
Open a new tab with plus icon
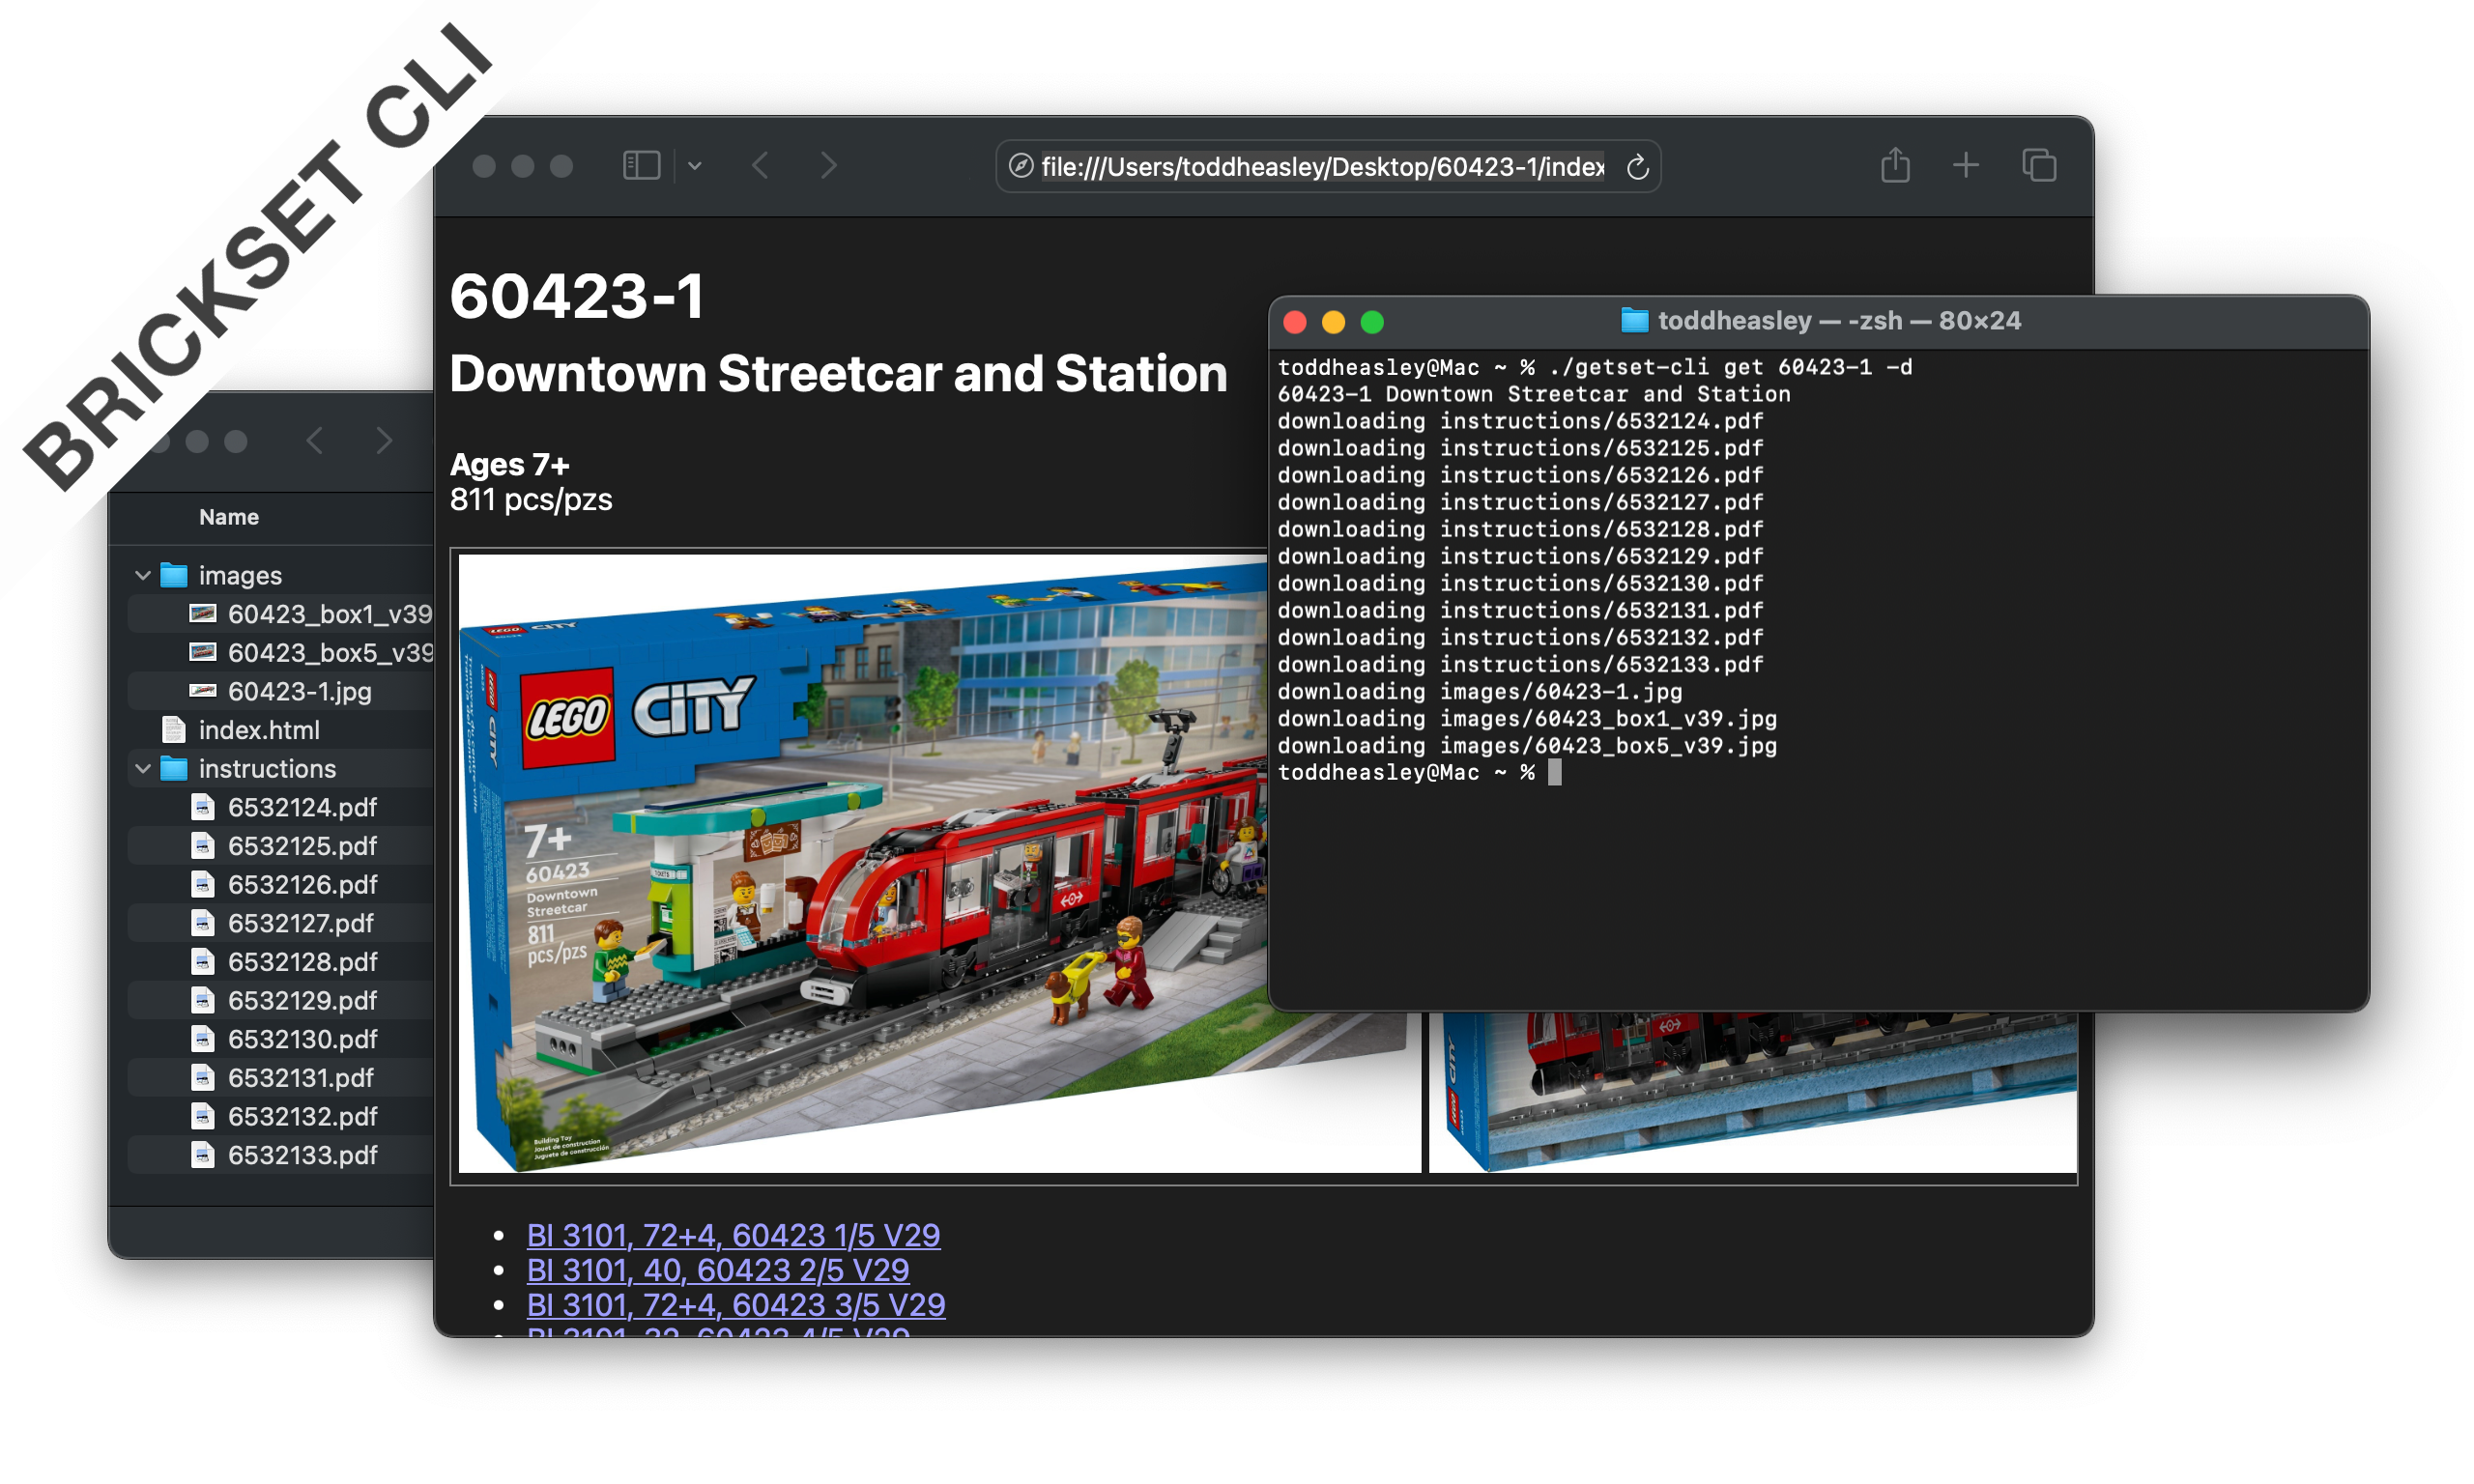coord(1965,165)
